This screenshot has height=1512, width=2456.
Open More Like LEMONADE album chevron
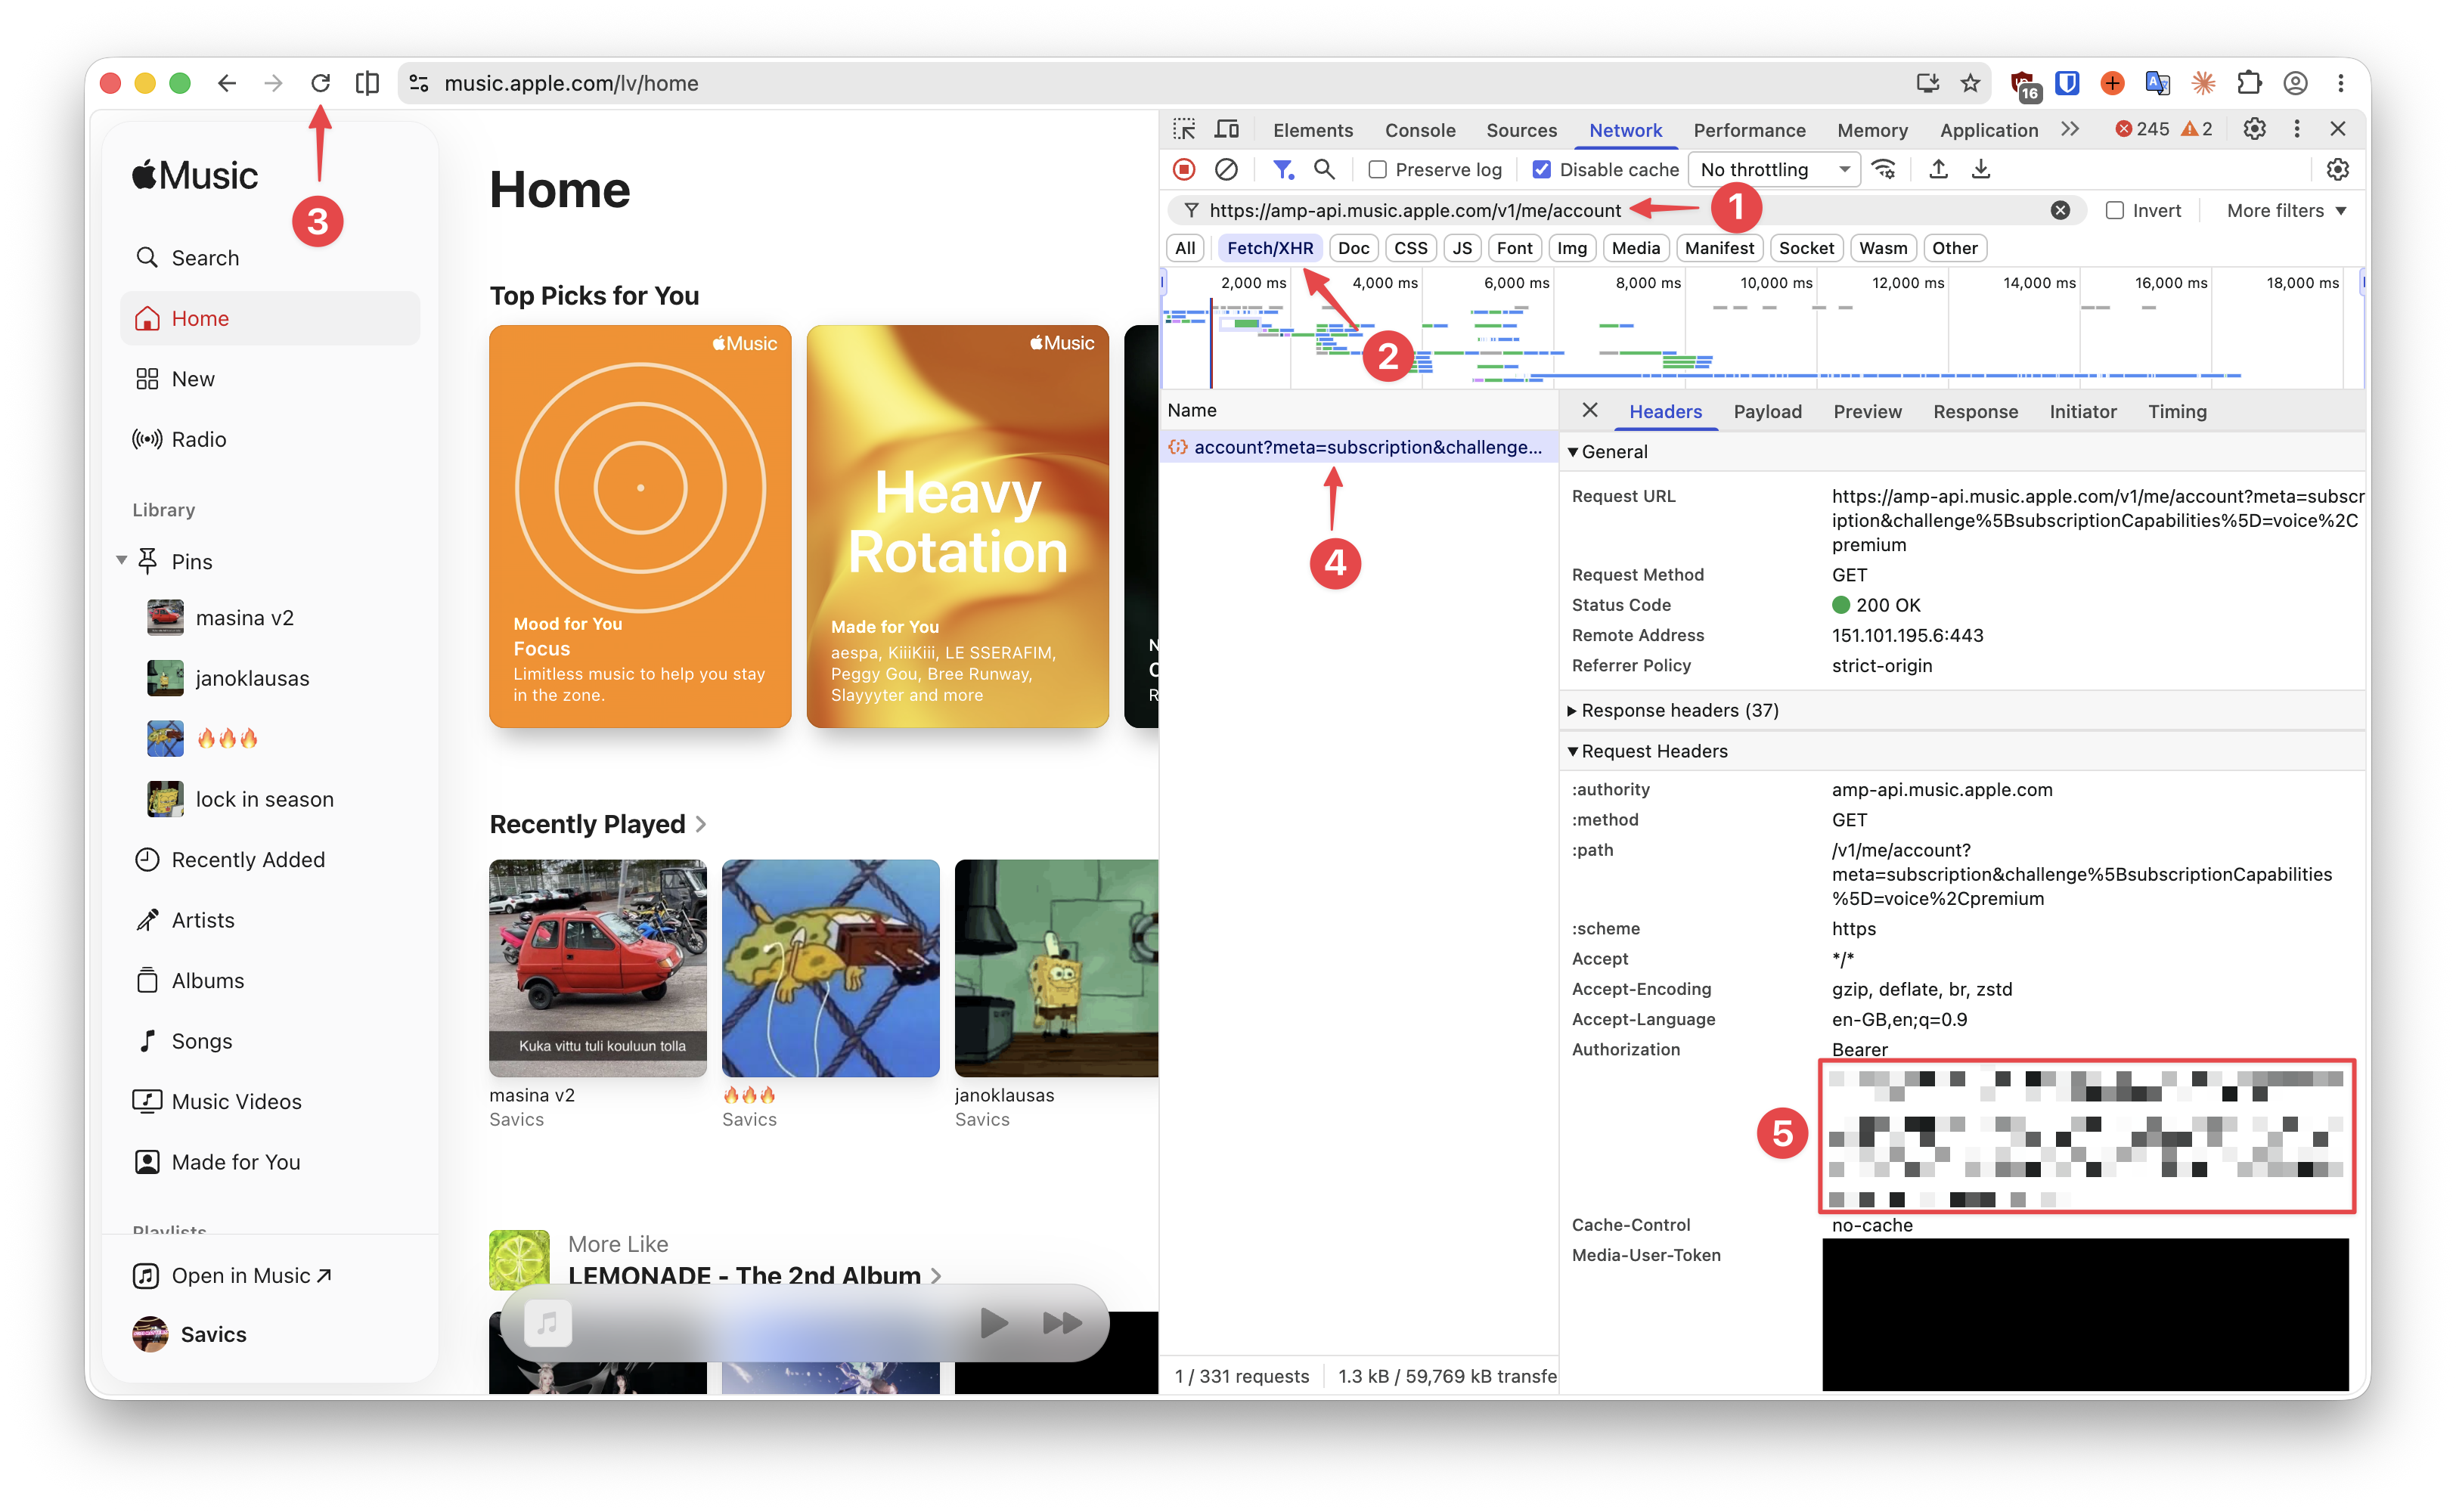pyautogui.click(x=936, y=1276)
